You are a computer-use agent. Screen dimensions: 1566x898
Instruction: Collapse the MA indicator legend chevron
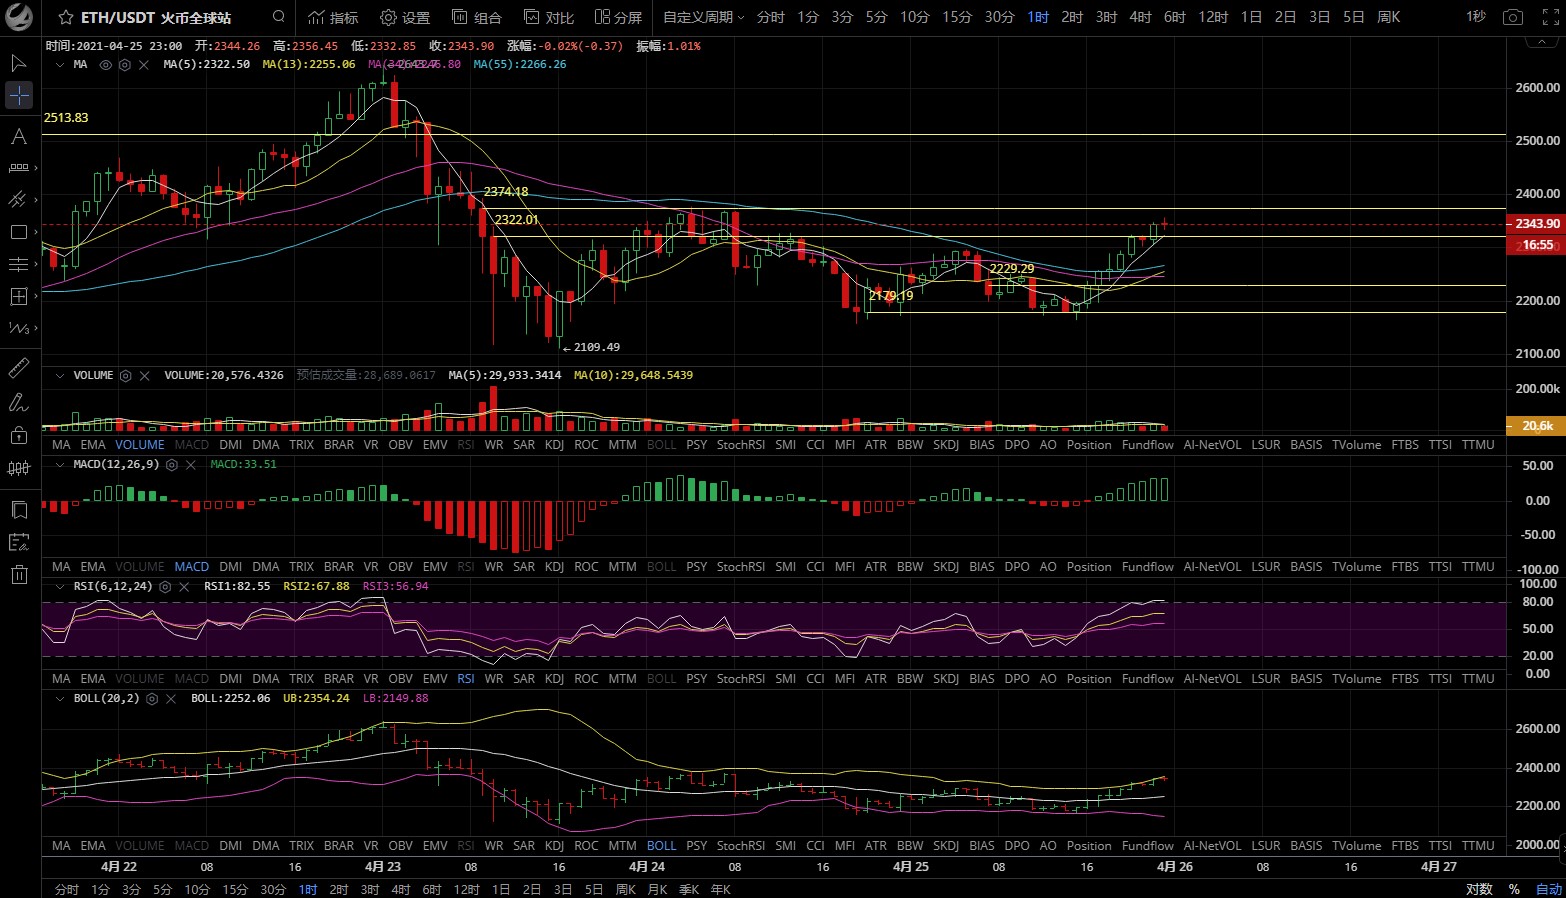click(x=60, y=65)
